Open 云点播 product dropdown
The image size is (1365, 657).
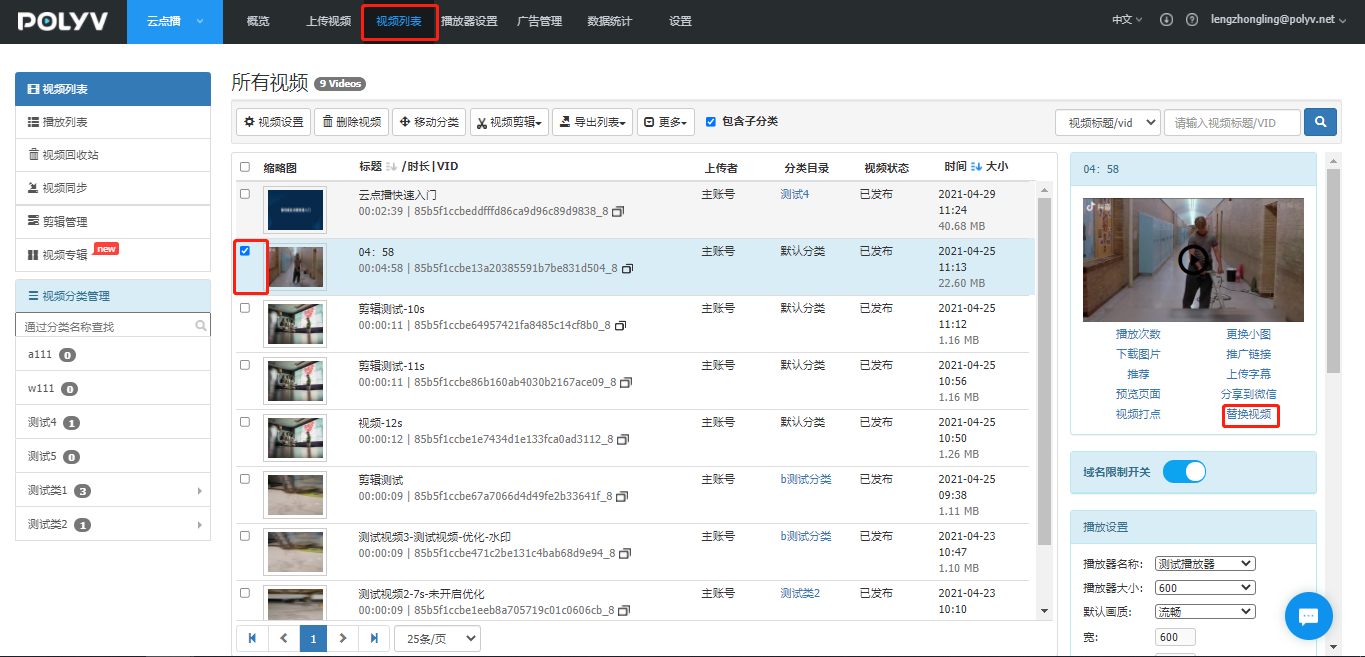click(175, 21)
